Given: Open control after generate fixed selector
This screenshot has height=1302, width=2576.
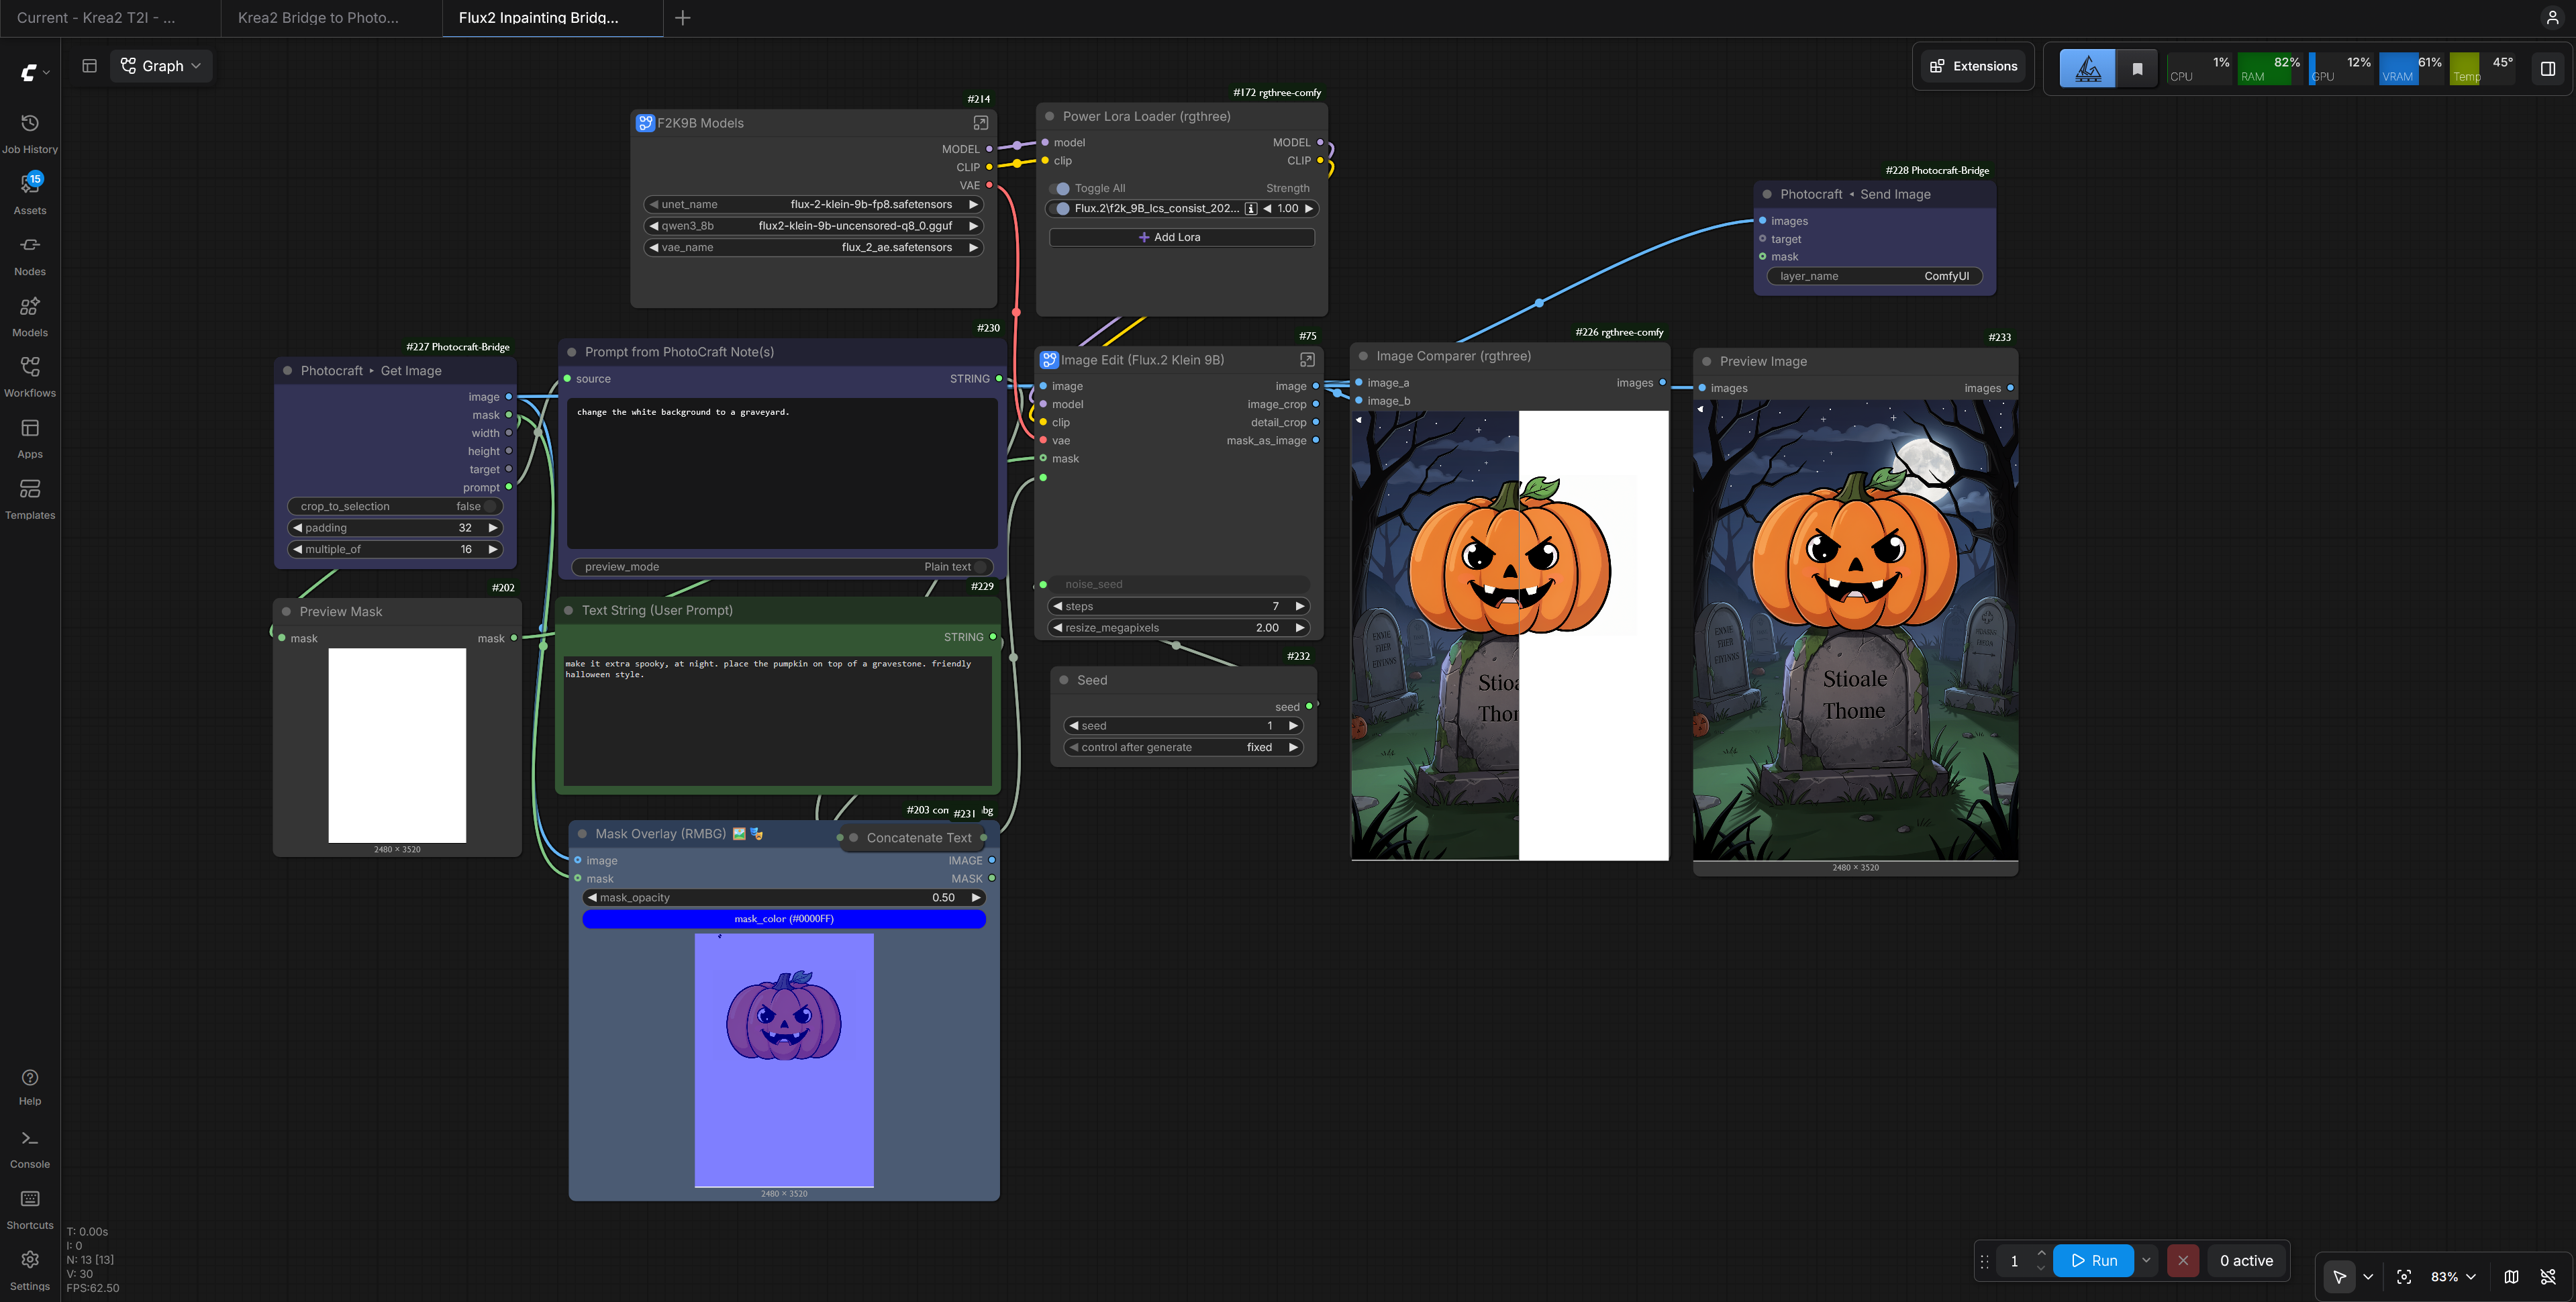Looking at the screenshot, I should tap(1183, 747).
